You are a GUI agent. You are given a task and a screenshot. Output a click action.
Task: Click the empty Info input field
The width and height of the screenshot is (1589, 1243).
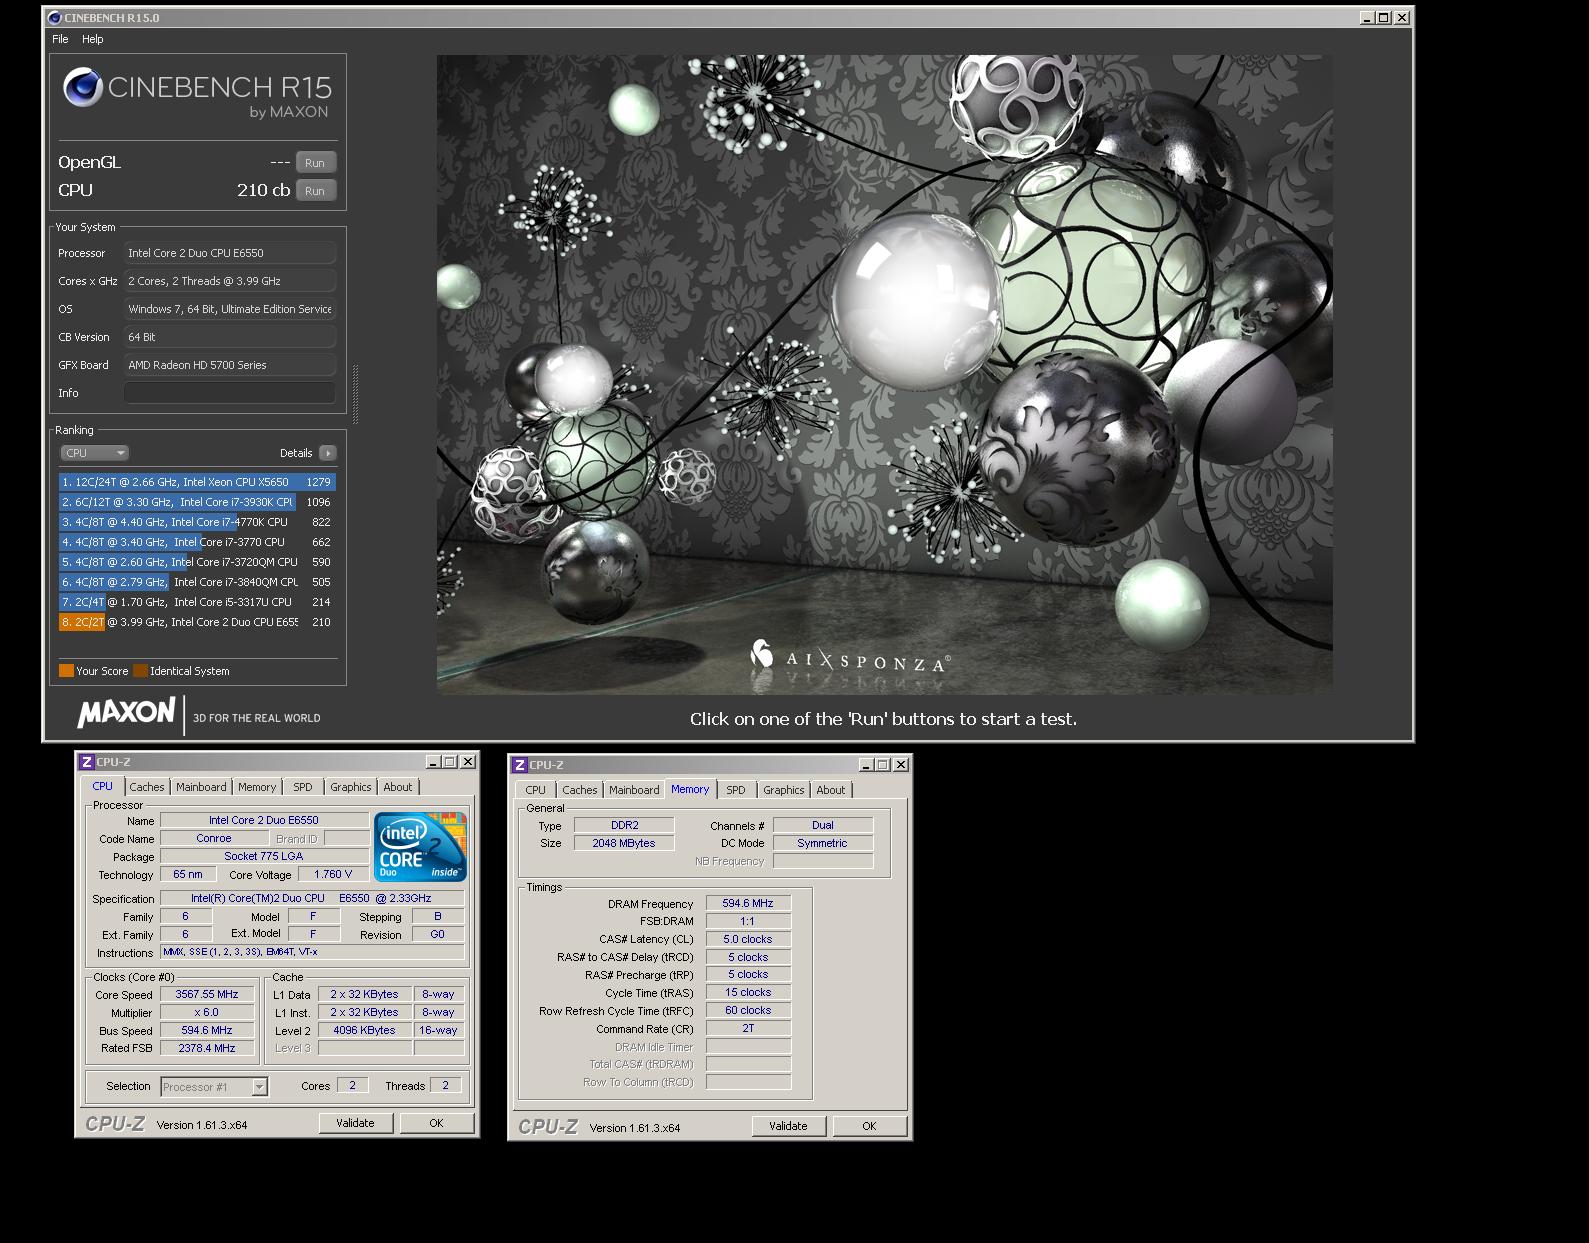pos(230,393)
